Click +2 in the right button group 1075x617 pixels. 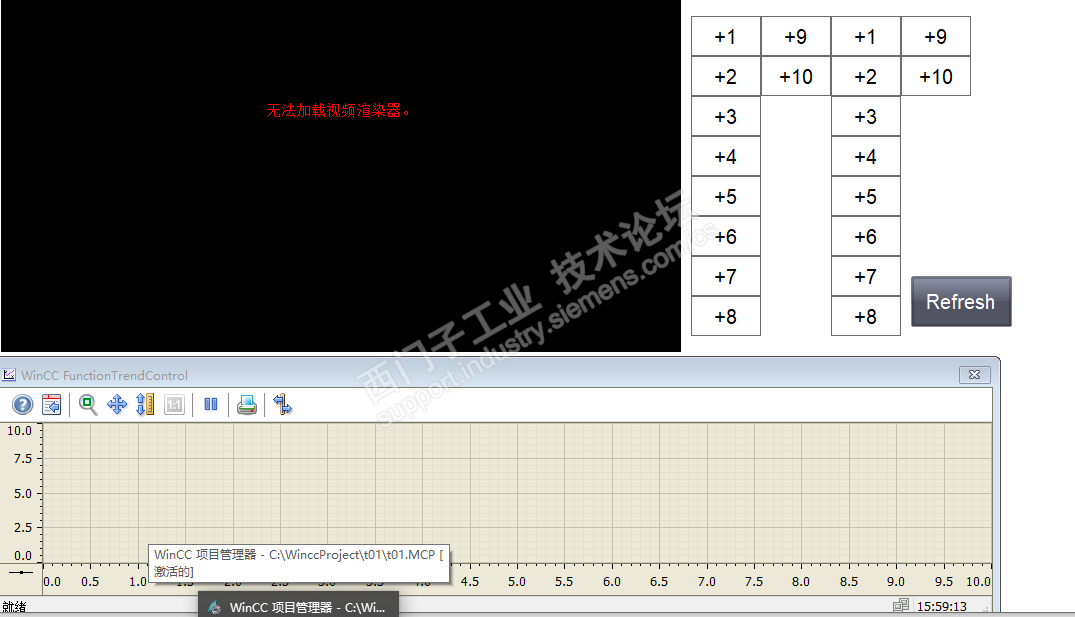pos(865,76)
